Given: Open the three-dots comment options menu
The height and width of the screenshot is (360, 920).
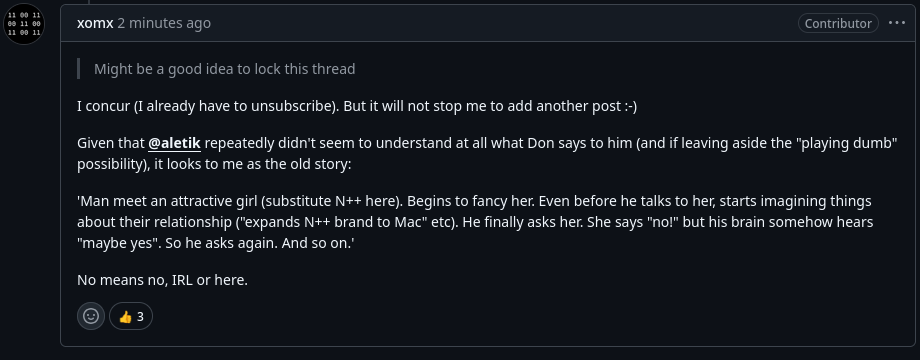Looking at the screenshot, I should coord(897,23).
